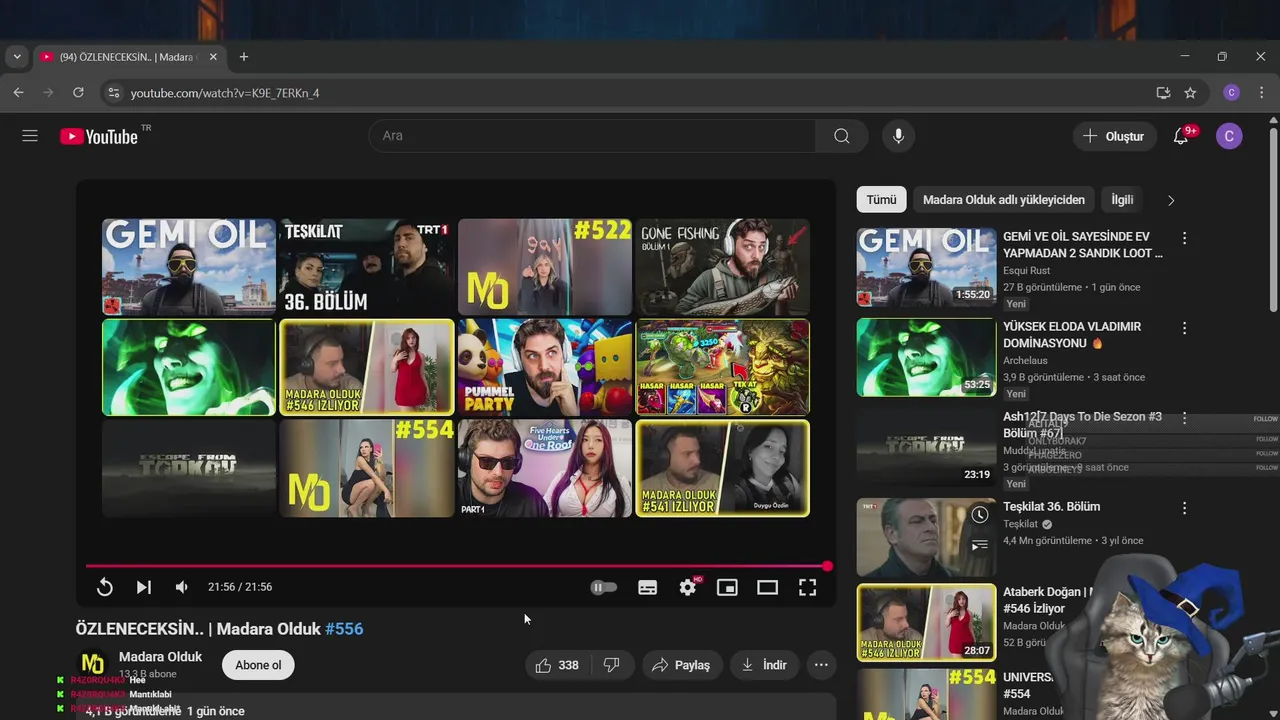
Task: Open end-screen Pummel Party suggestion
Action: (545, 367)
